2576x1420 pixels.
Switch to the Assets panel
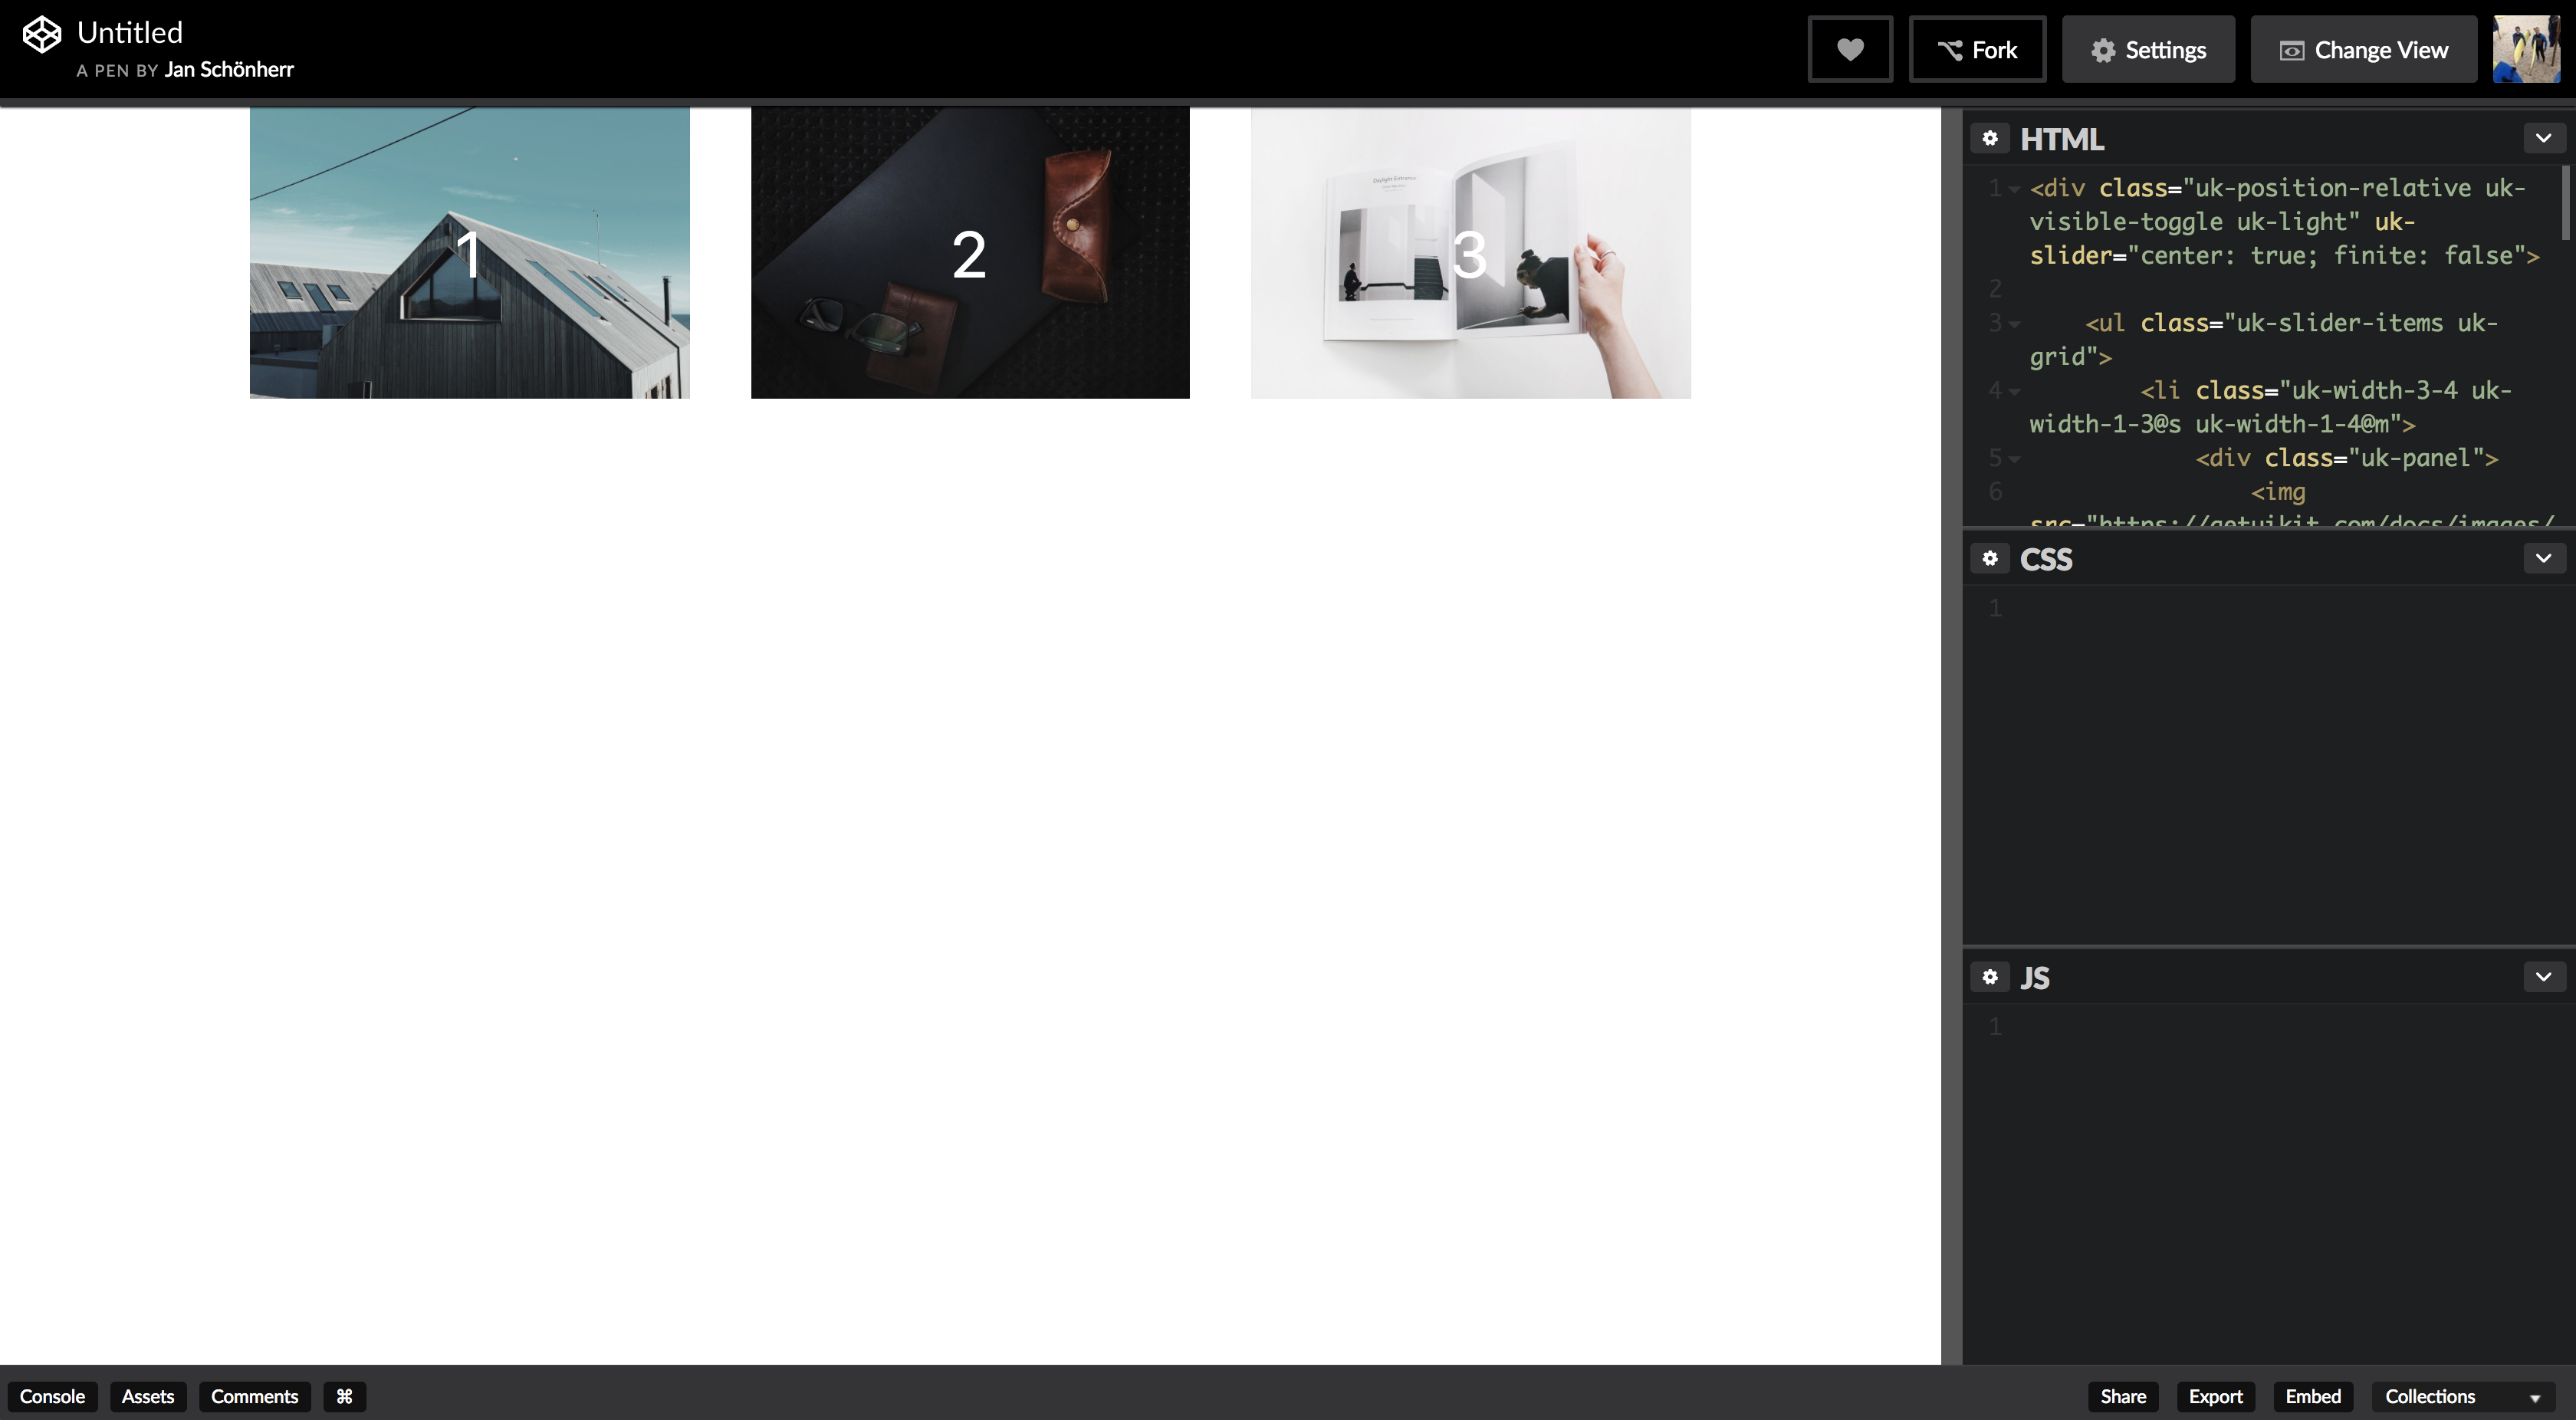[x=147, y=1396]
